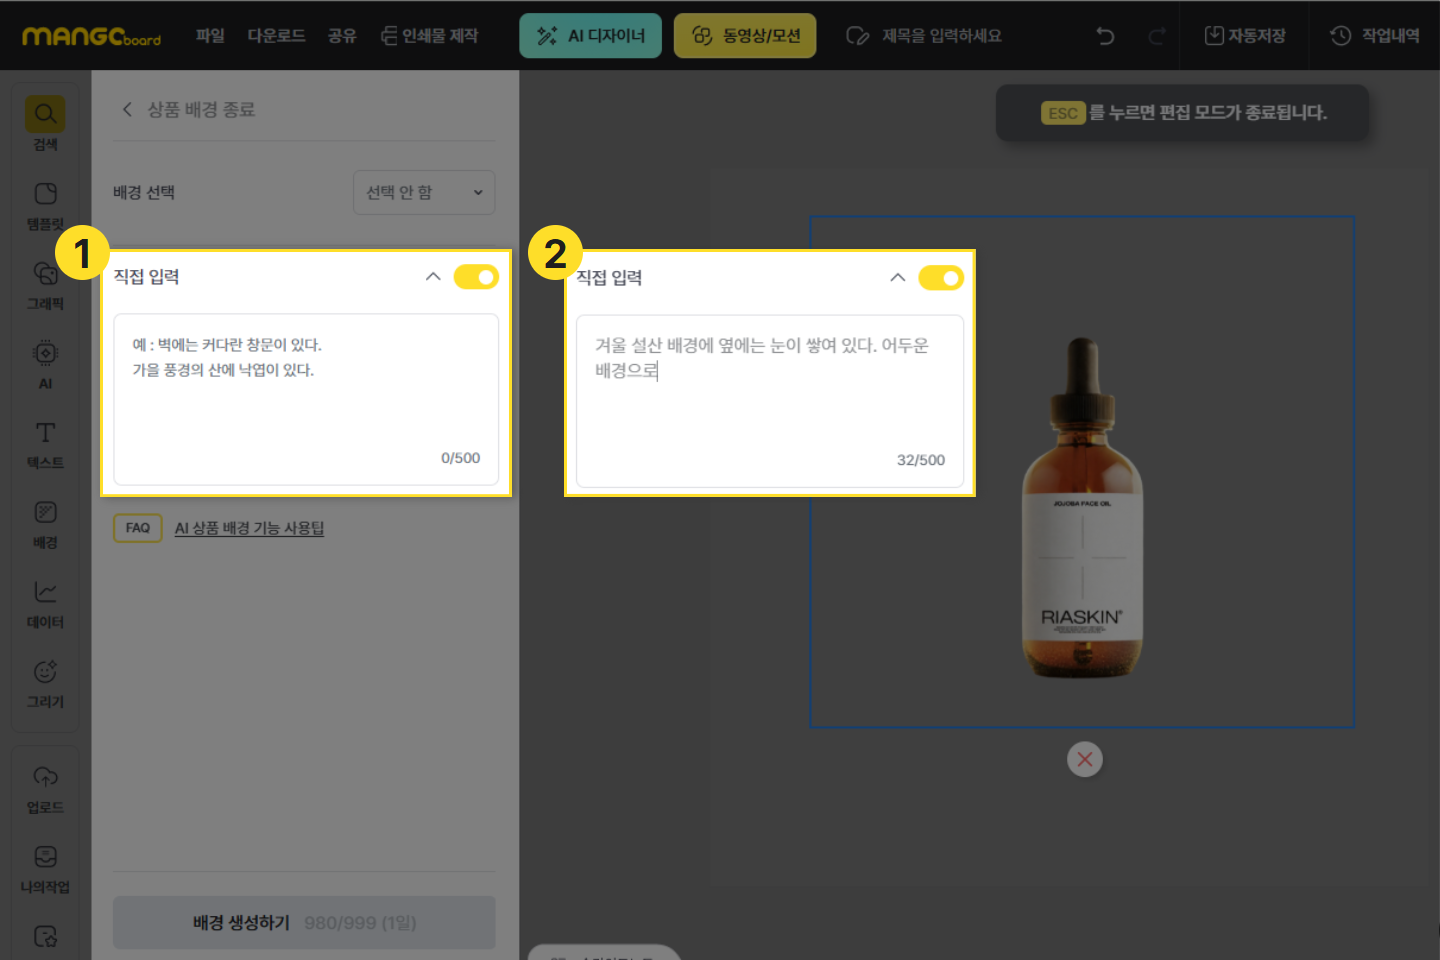Open the search (검색) sidebar icon

[x=45, y=115]
